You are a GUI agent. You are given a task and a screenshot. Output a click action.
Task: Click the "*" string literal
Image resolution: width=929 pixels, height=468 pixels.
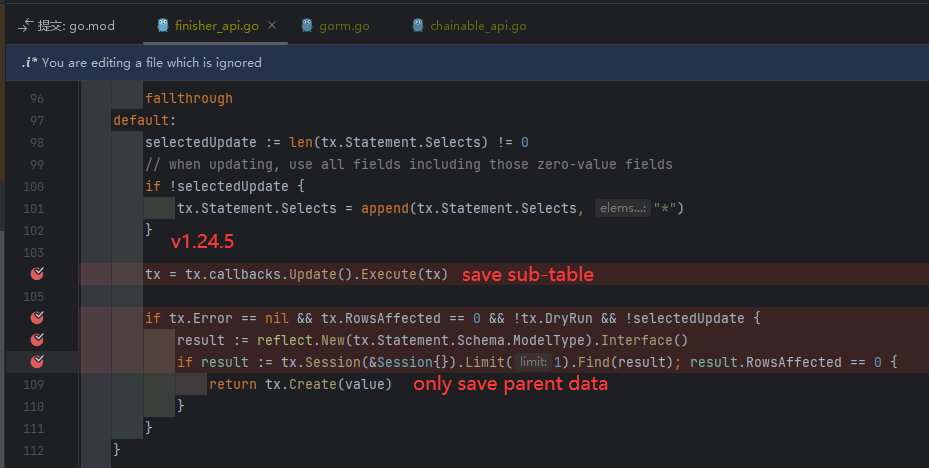click(665, 208)
